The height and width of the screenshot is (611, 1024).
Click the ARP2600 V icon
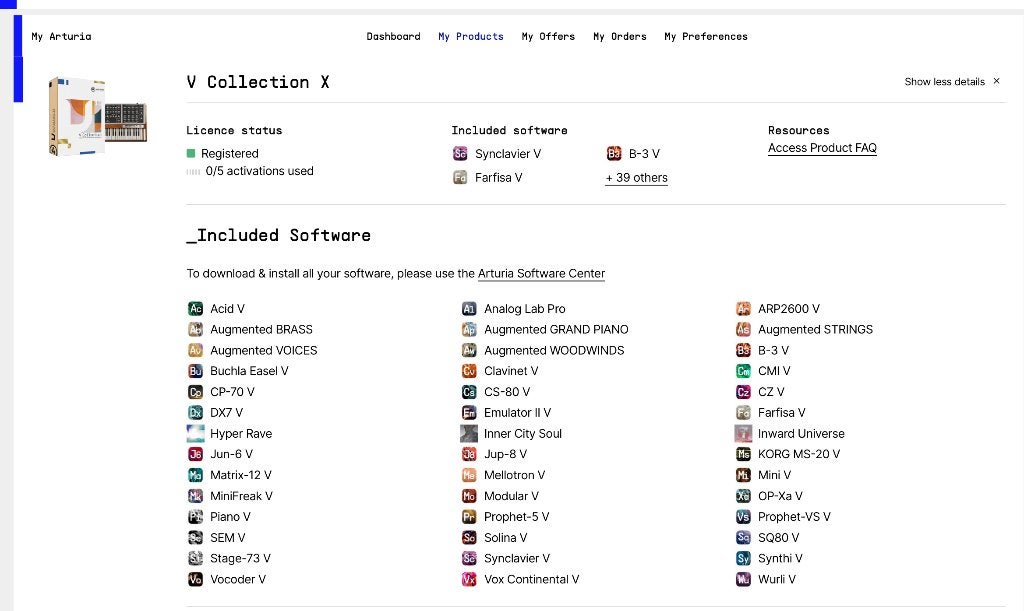click(743, 309)
